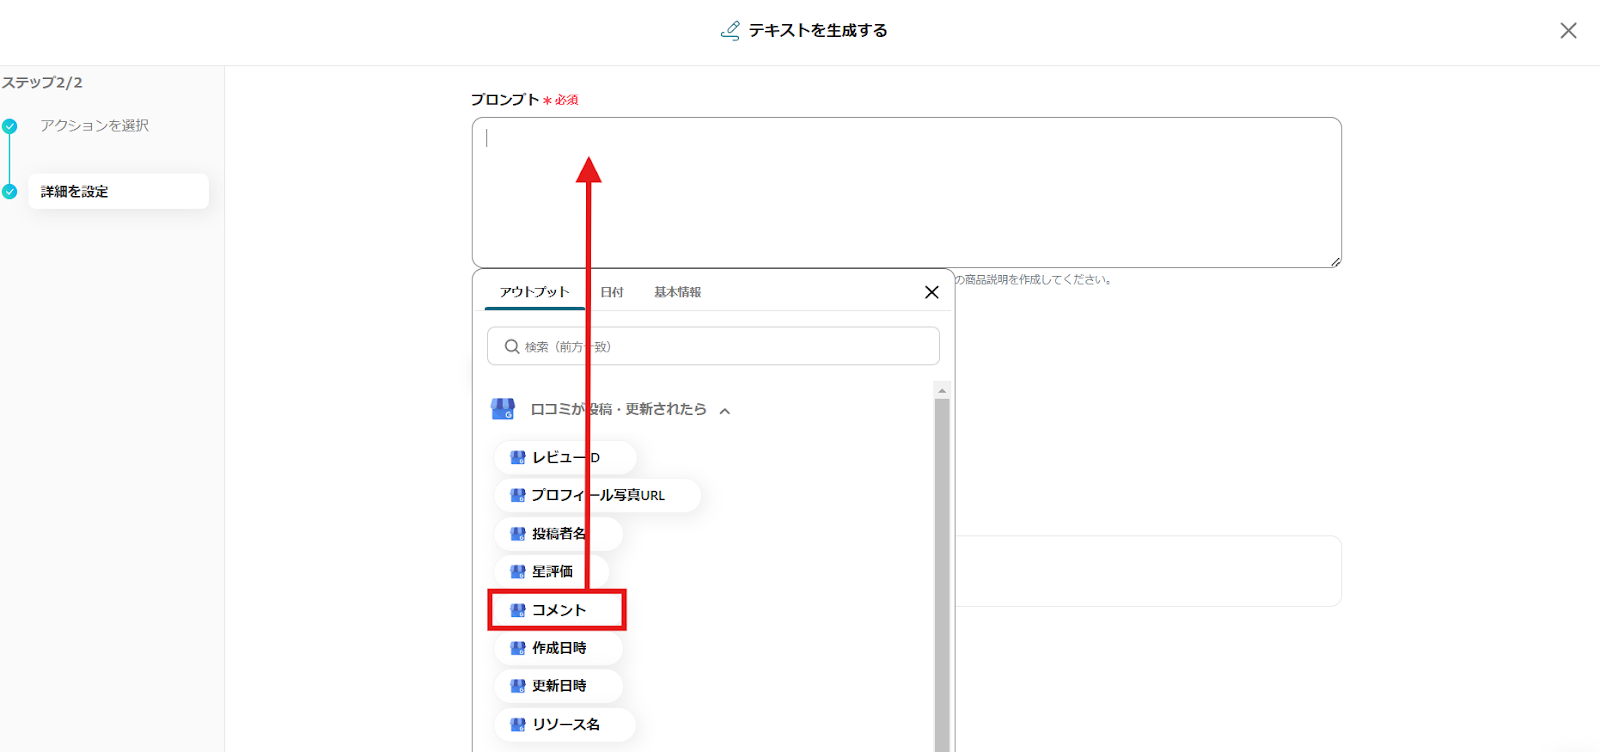This screenshot has width=1600, height=752.
Task: Click the checkmark icon beside アクションを選択
Action: point(10,126)
